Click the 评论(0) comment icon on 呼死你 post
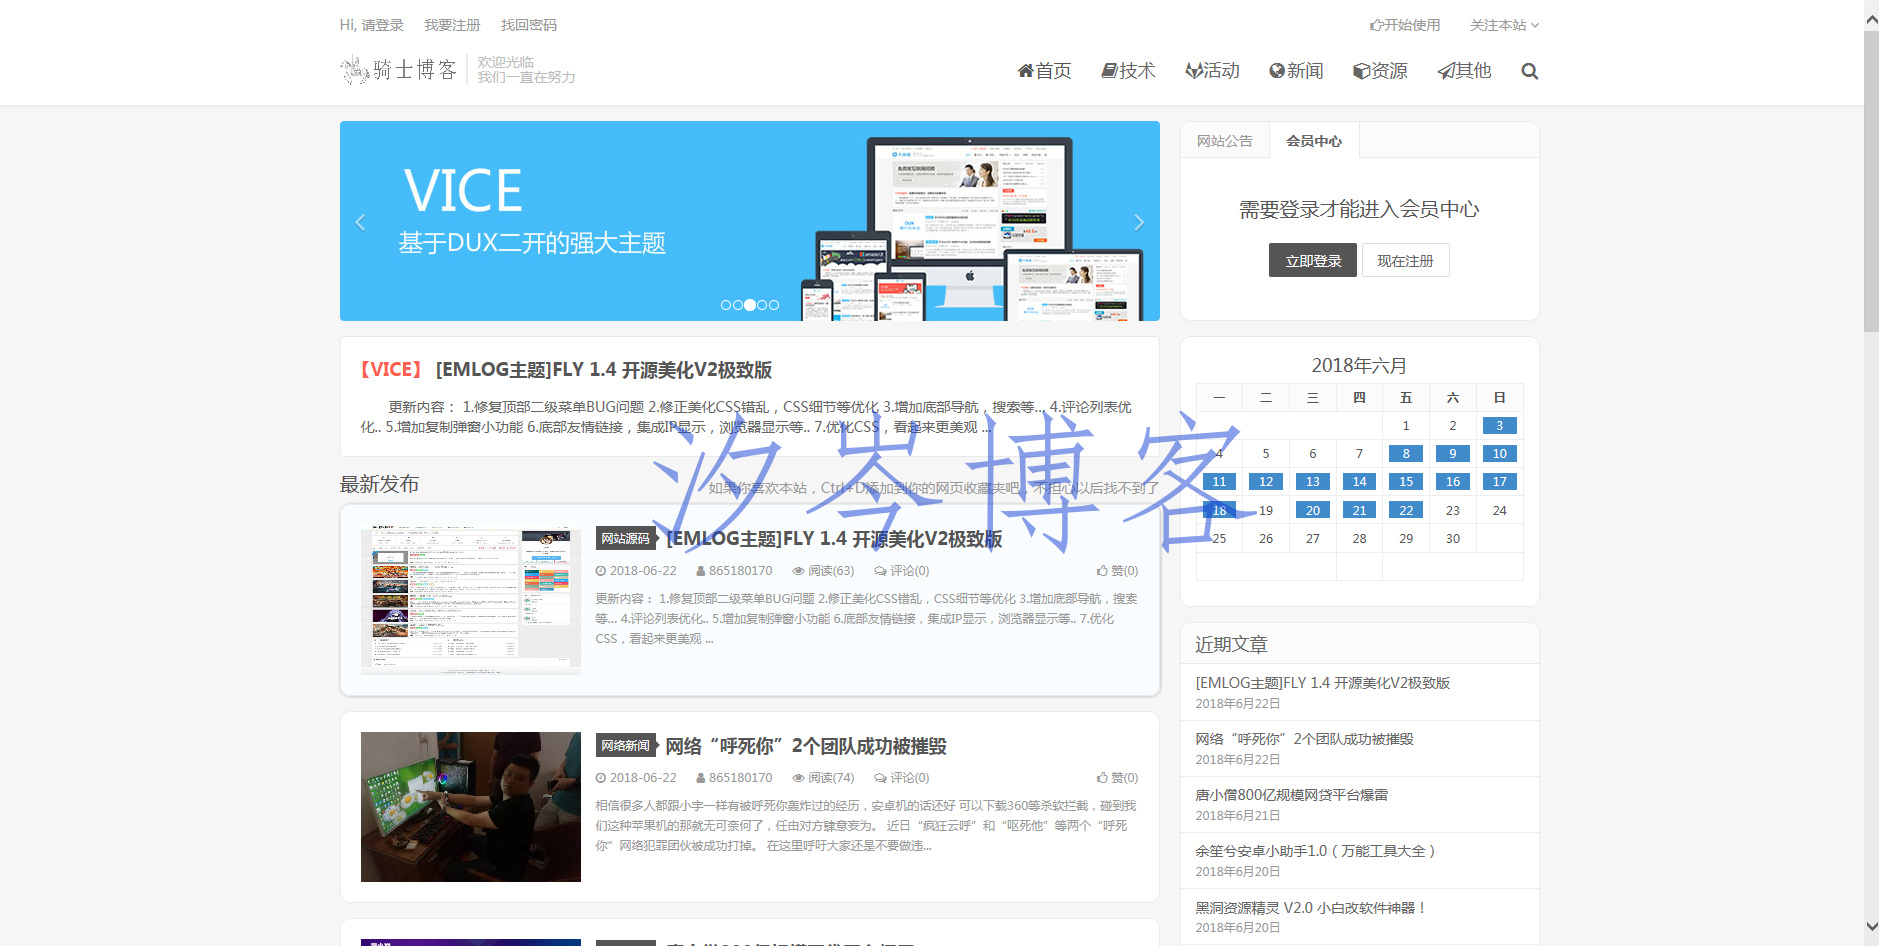This screenshot has height=946, width=1879. 880,778
